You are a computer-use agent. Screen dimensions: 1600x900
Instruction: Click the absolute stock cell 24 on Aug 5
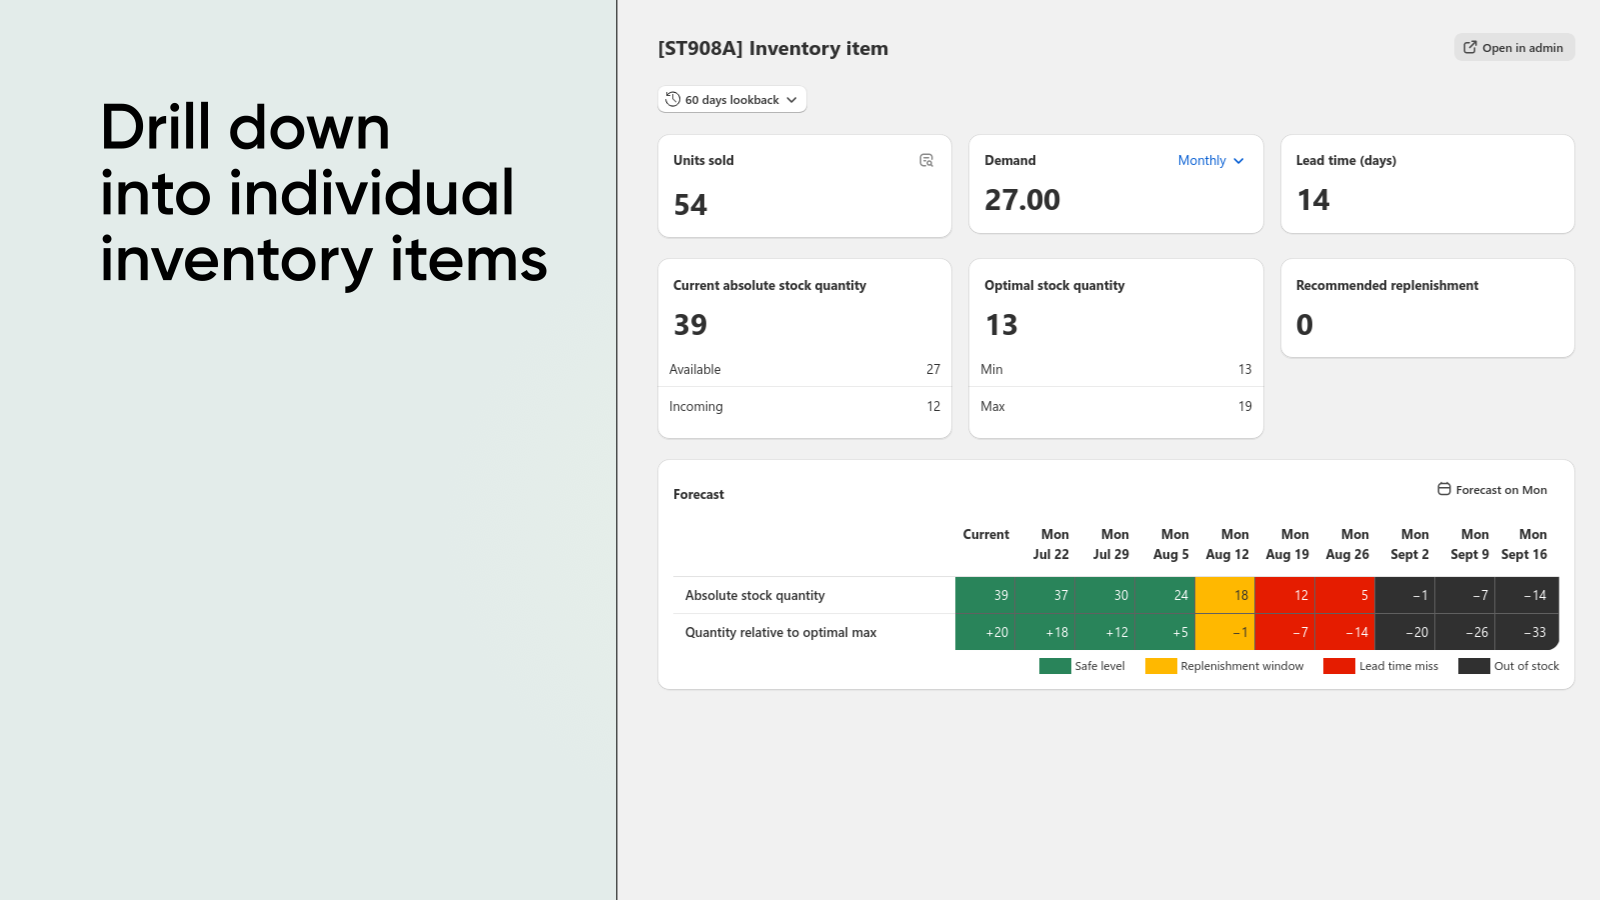(x=1165, y=595)
